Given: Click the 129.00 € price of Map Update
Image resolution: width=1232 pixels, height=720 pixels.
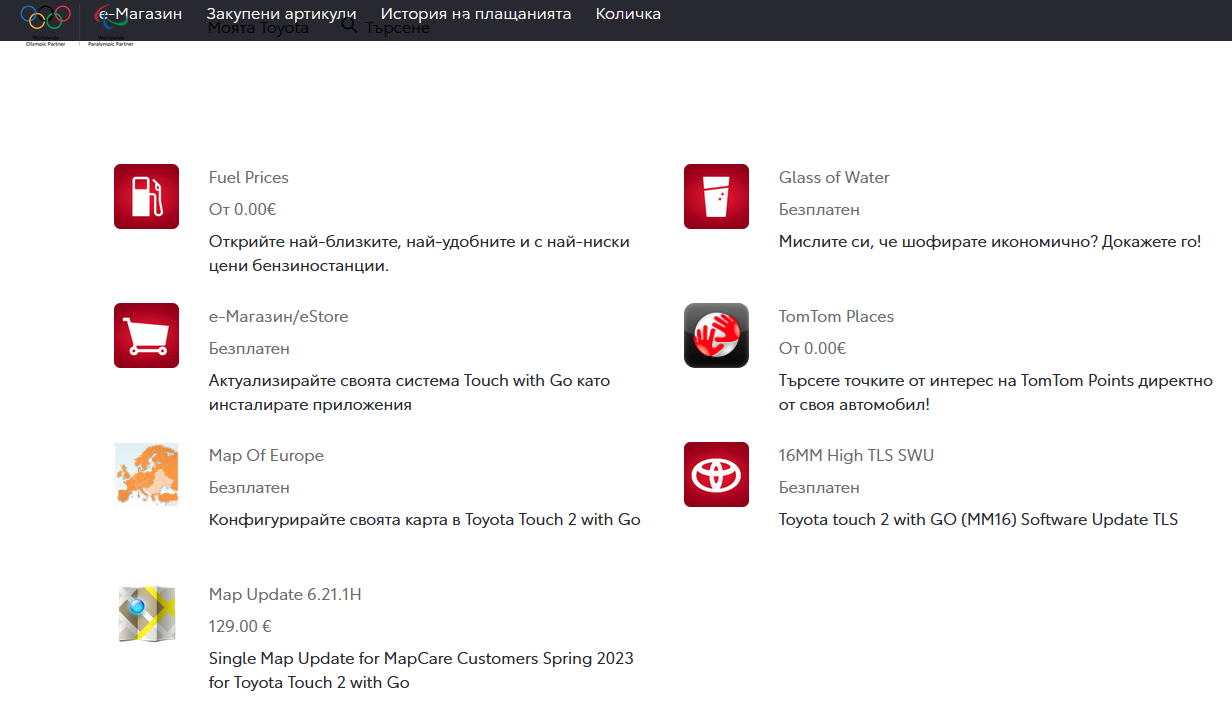Looking at the screenshot, I should coord(240,626).
